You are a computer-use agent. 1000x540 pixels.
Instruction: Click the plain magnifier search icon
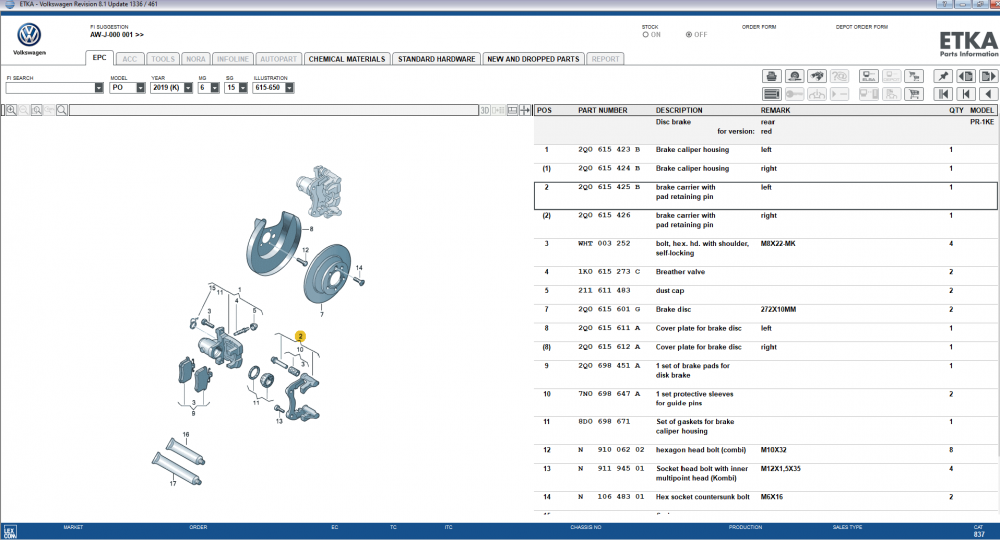point(62,110)
